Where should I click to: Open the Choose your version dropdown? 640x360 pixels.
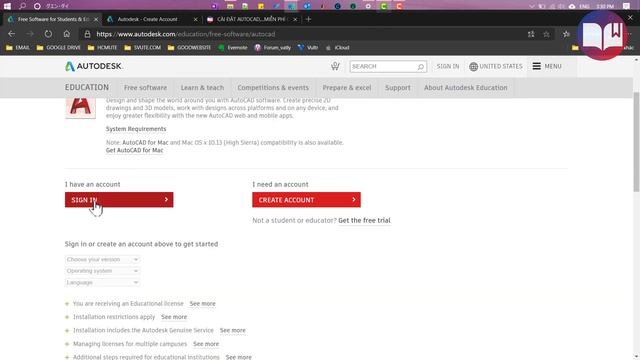point(102,260)
